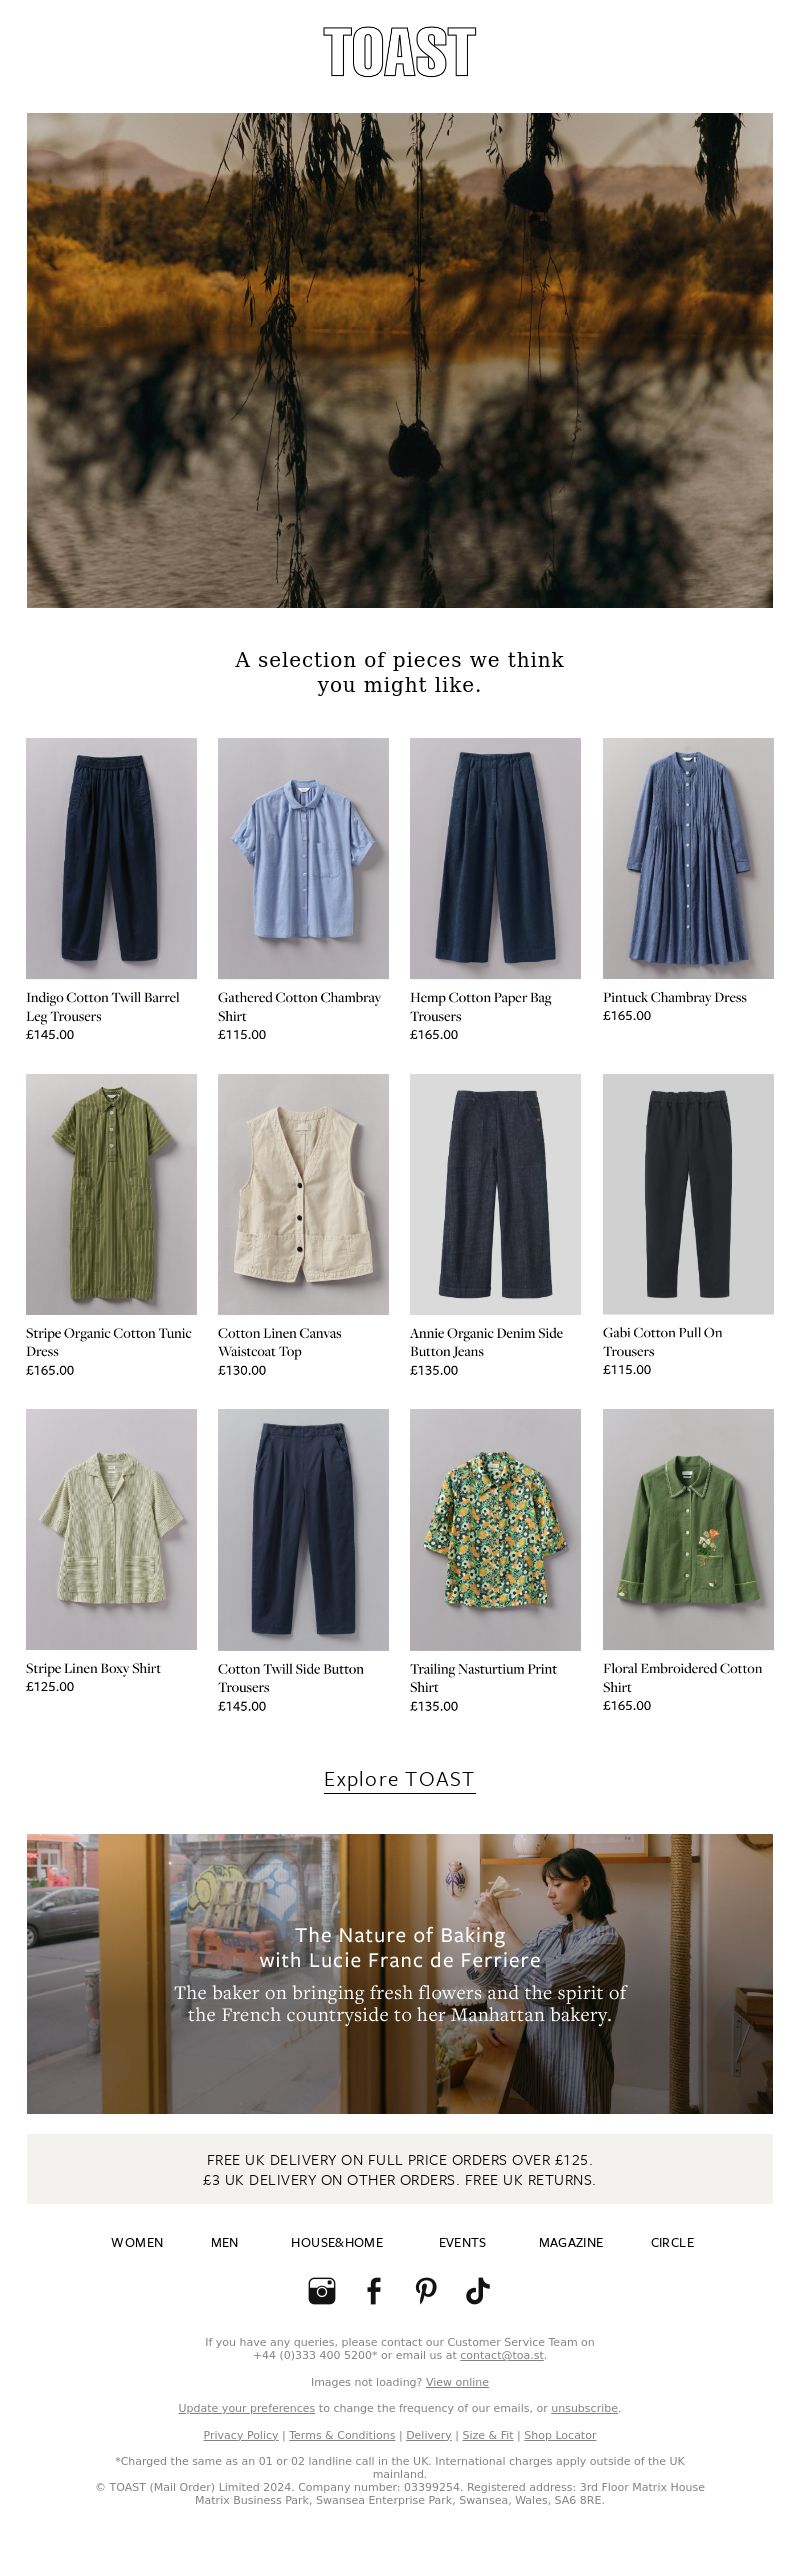This screenshot has width=800, height=2552.
Task: Open Floral Embroidered Cotton Shirt product image
Action: [688, 1530]
